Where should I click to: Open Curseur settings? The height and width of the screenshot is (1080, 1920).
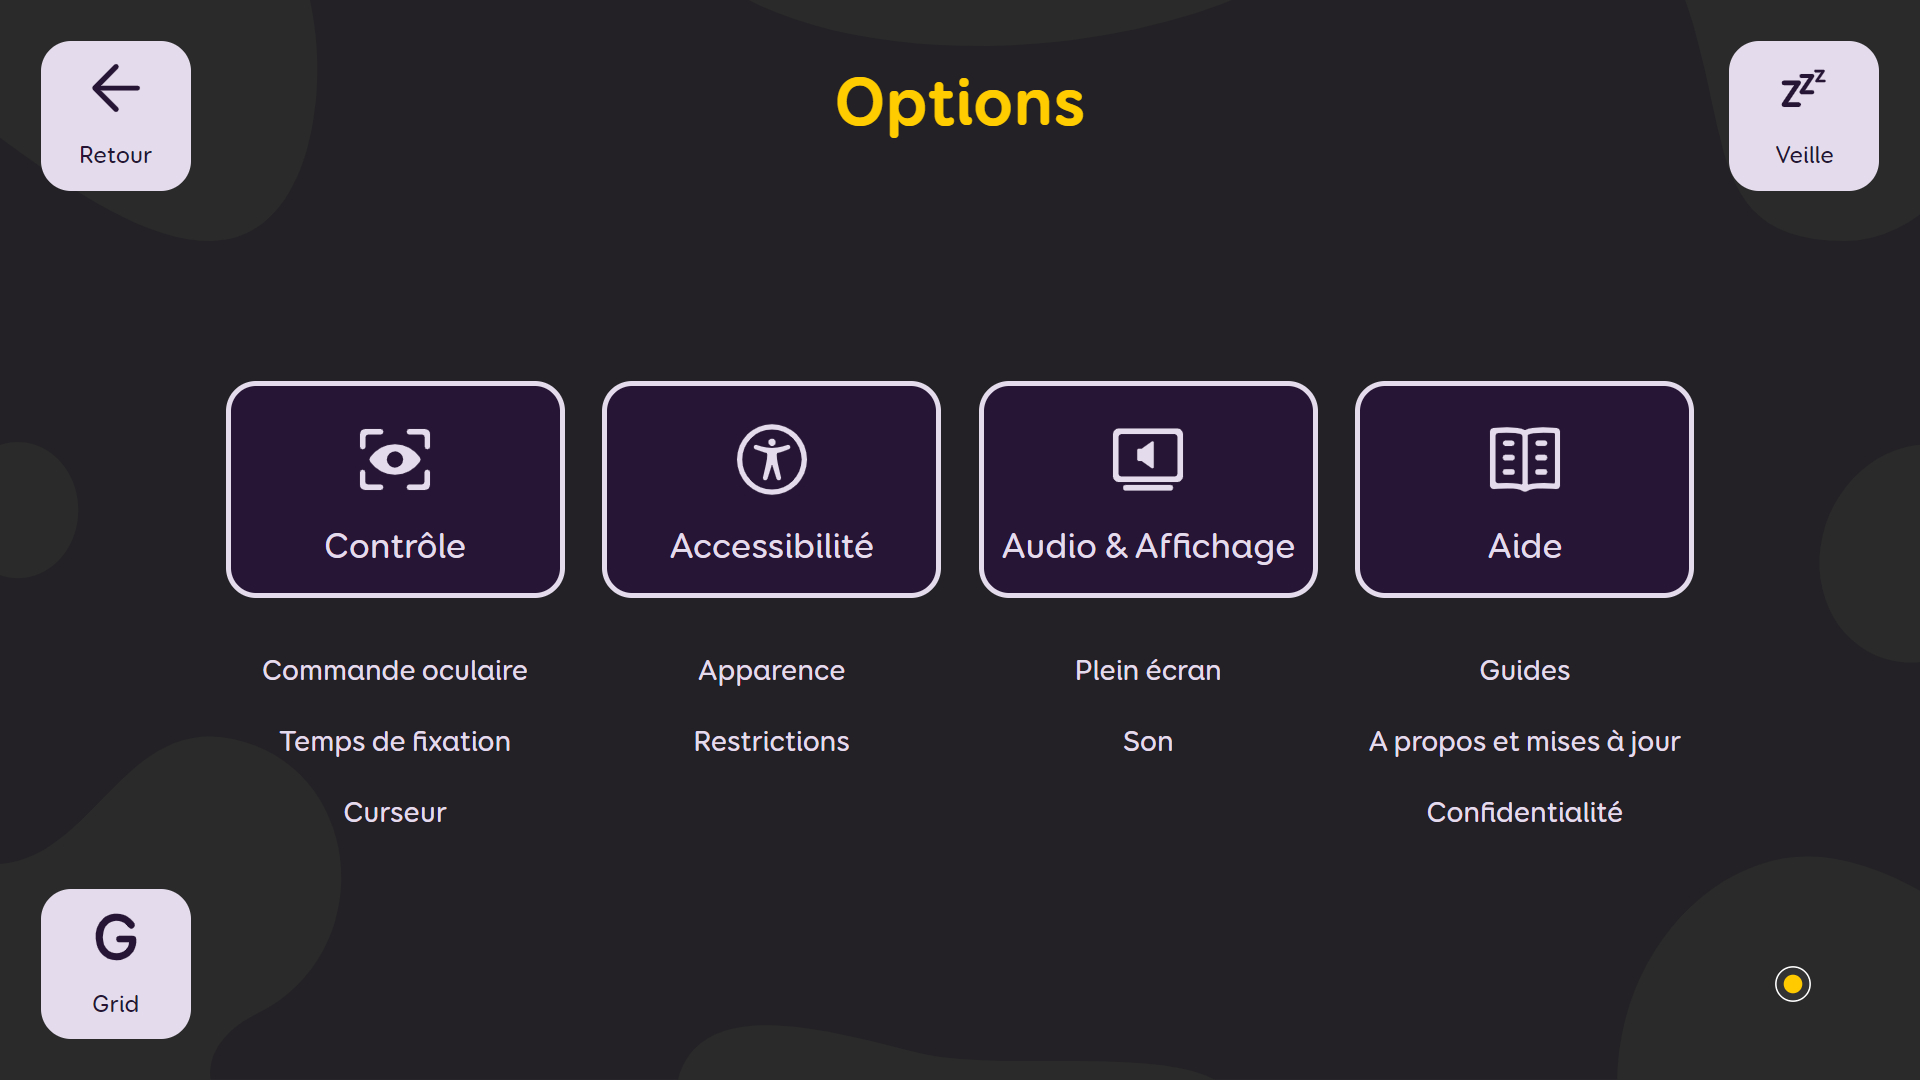[x=395, y=812]
